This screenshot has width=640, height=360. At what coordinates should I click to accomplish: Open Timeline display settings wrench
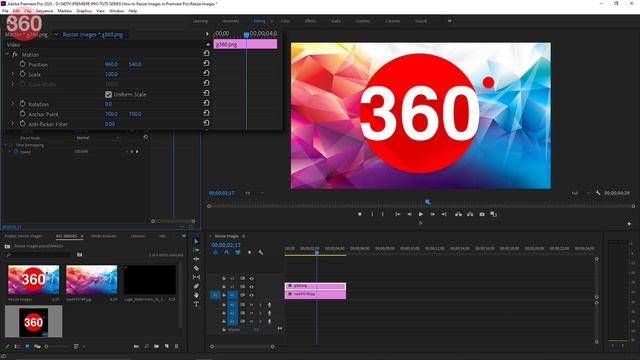click(261, 253)
